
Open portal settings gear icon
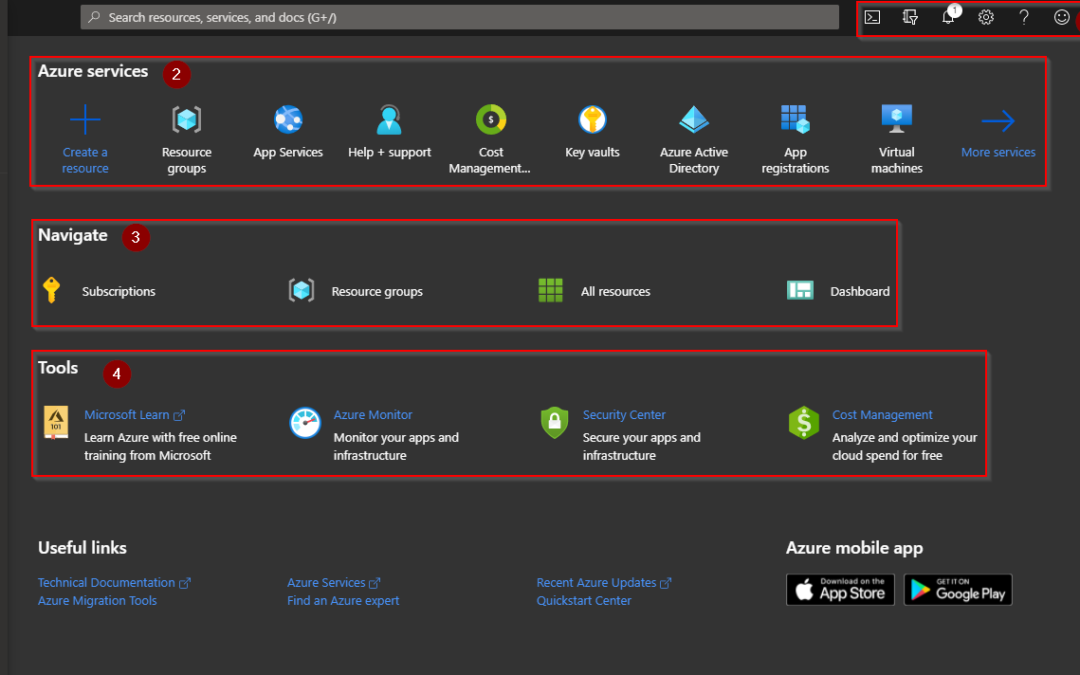(x=986, y=17)
